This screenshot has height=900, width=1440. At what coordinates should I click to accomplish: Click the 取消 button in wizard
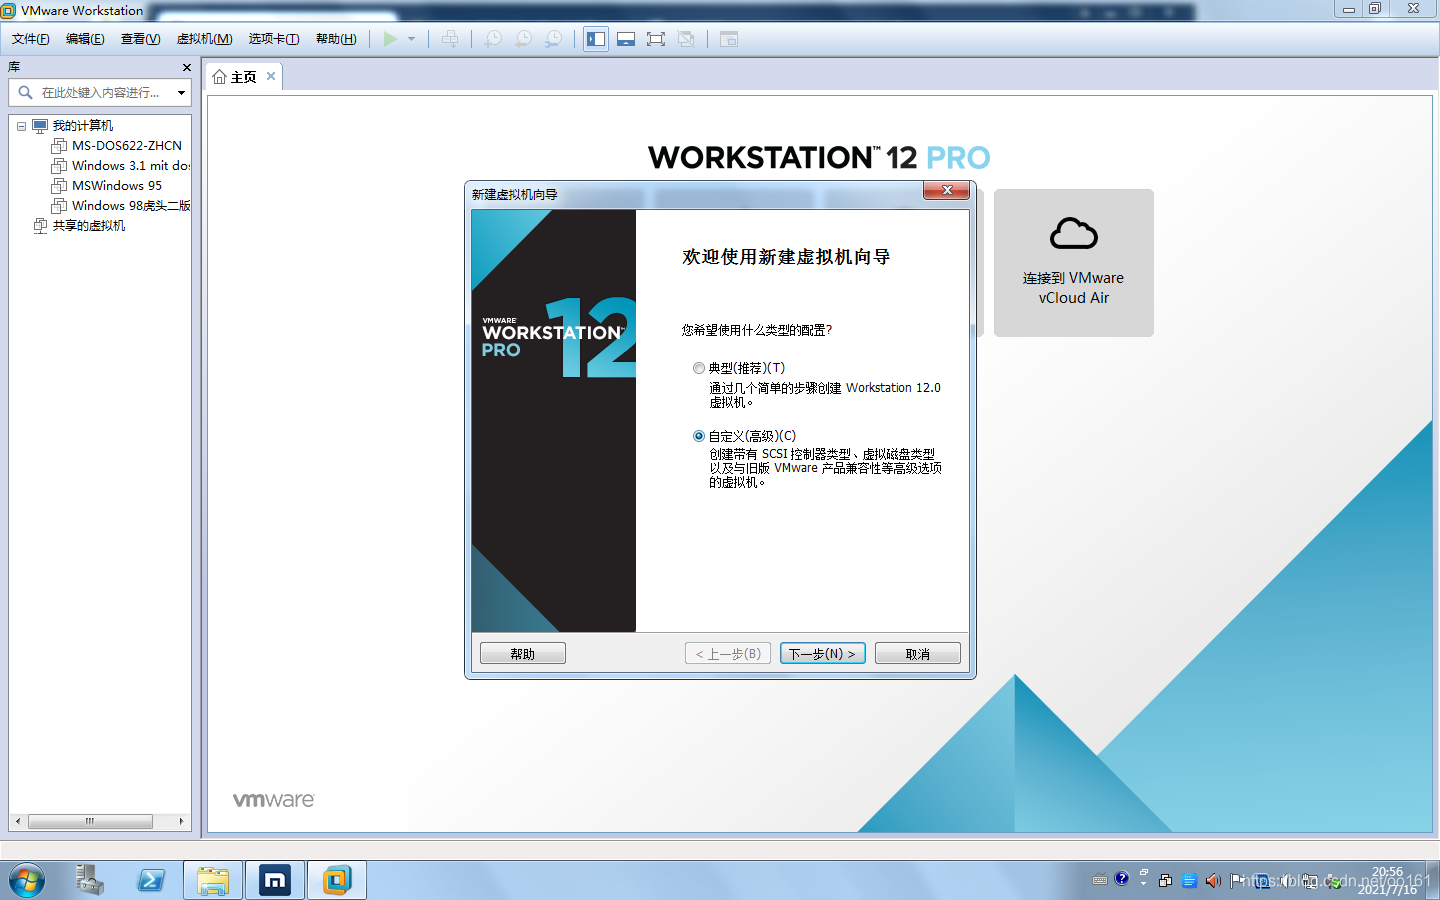coord(918,653)
